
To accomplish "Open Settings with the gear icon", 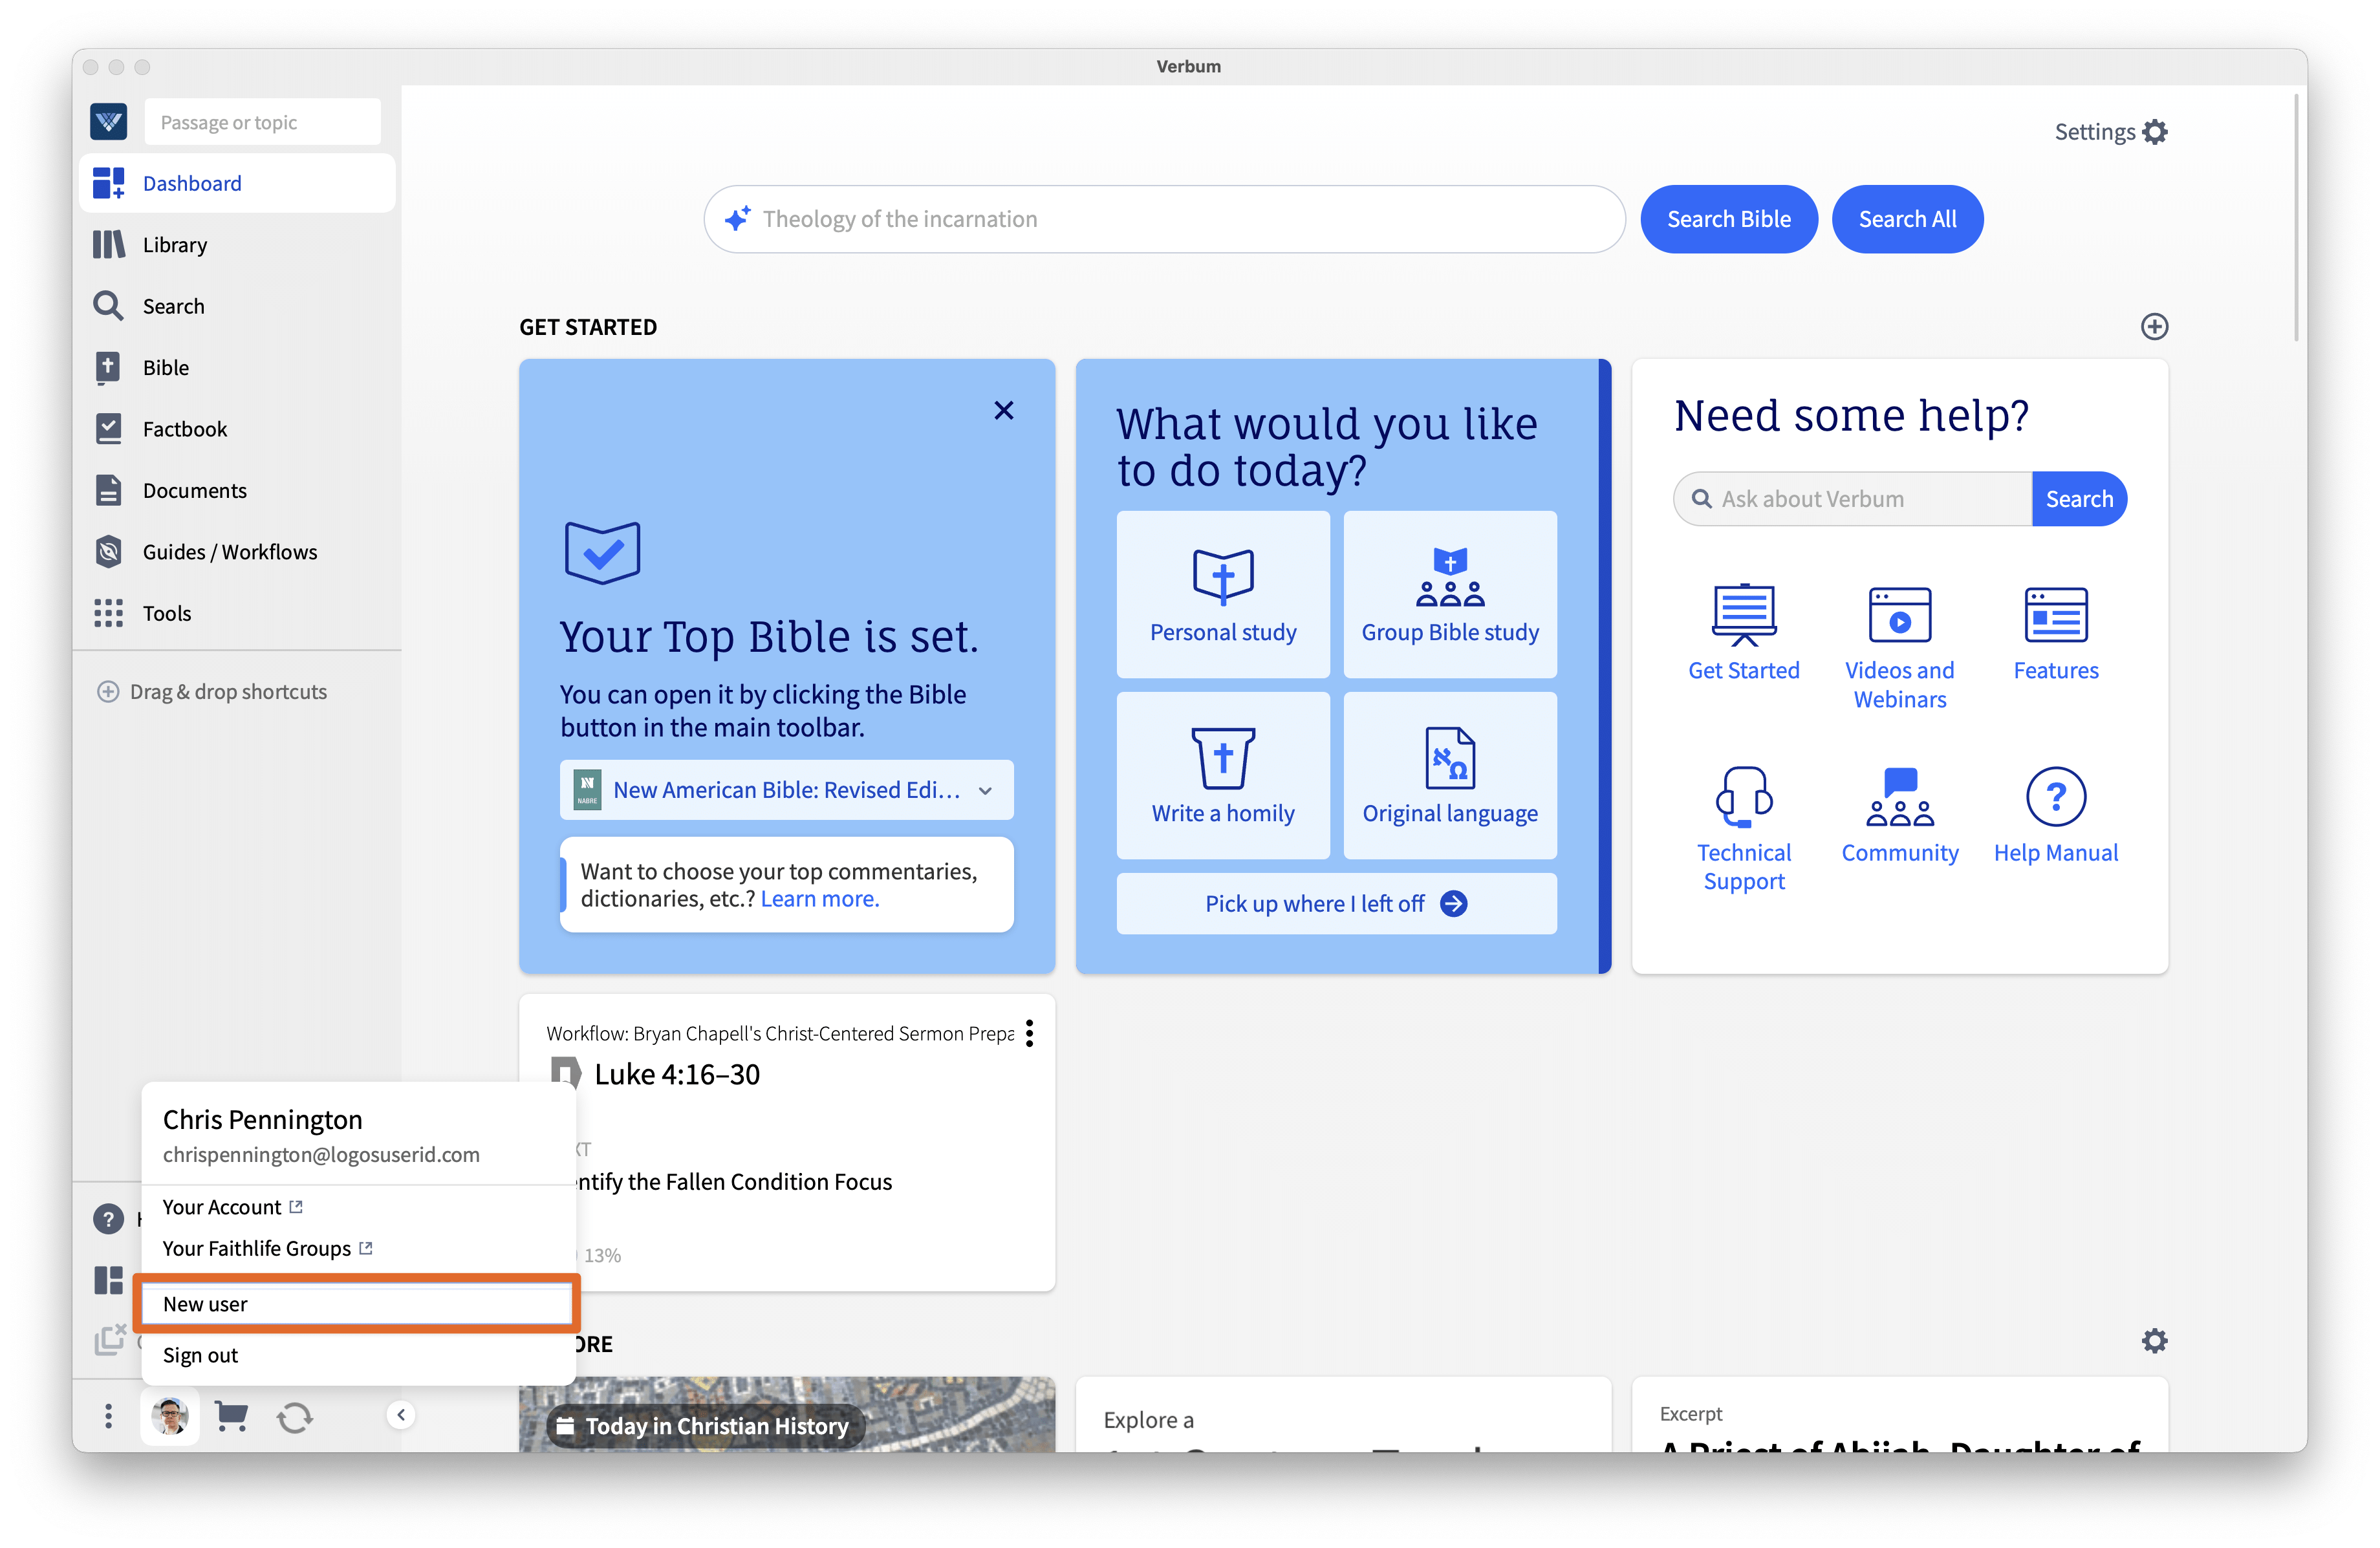I will tap(2110, 132).
